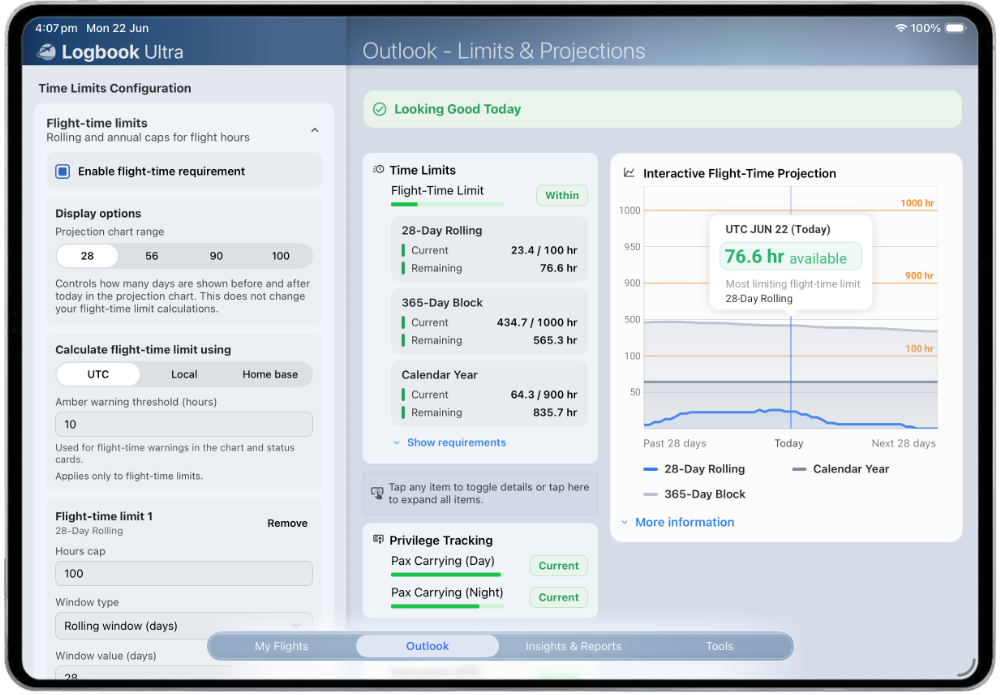Select 28 days projection chart range

click(87, 256)
